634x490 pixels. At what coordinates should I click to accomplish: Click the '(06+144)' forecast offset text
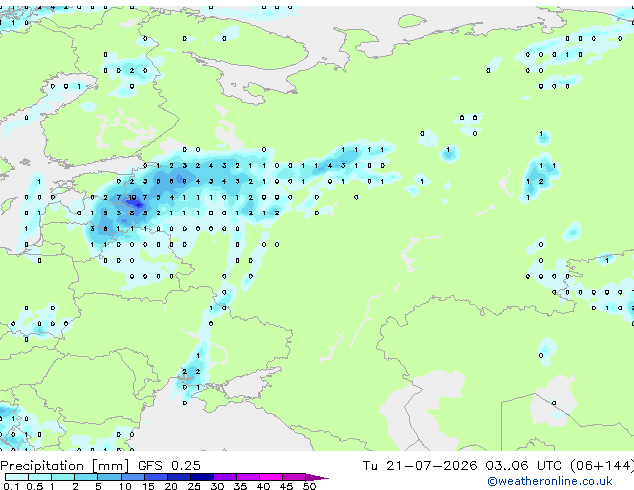point(602,466)
